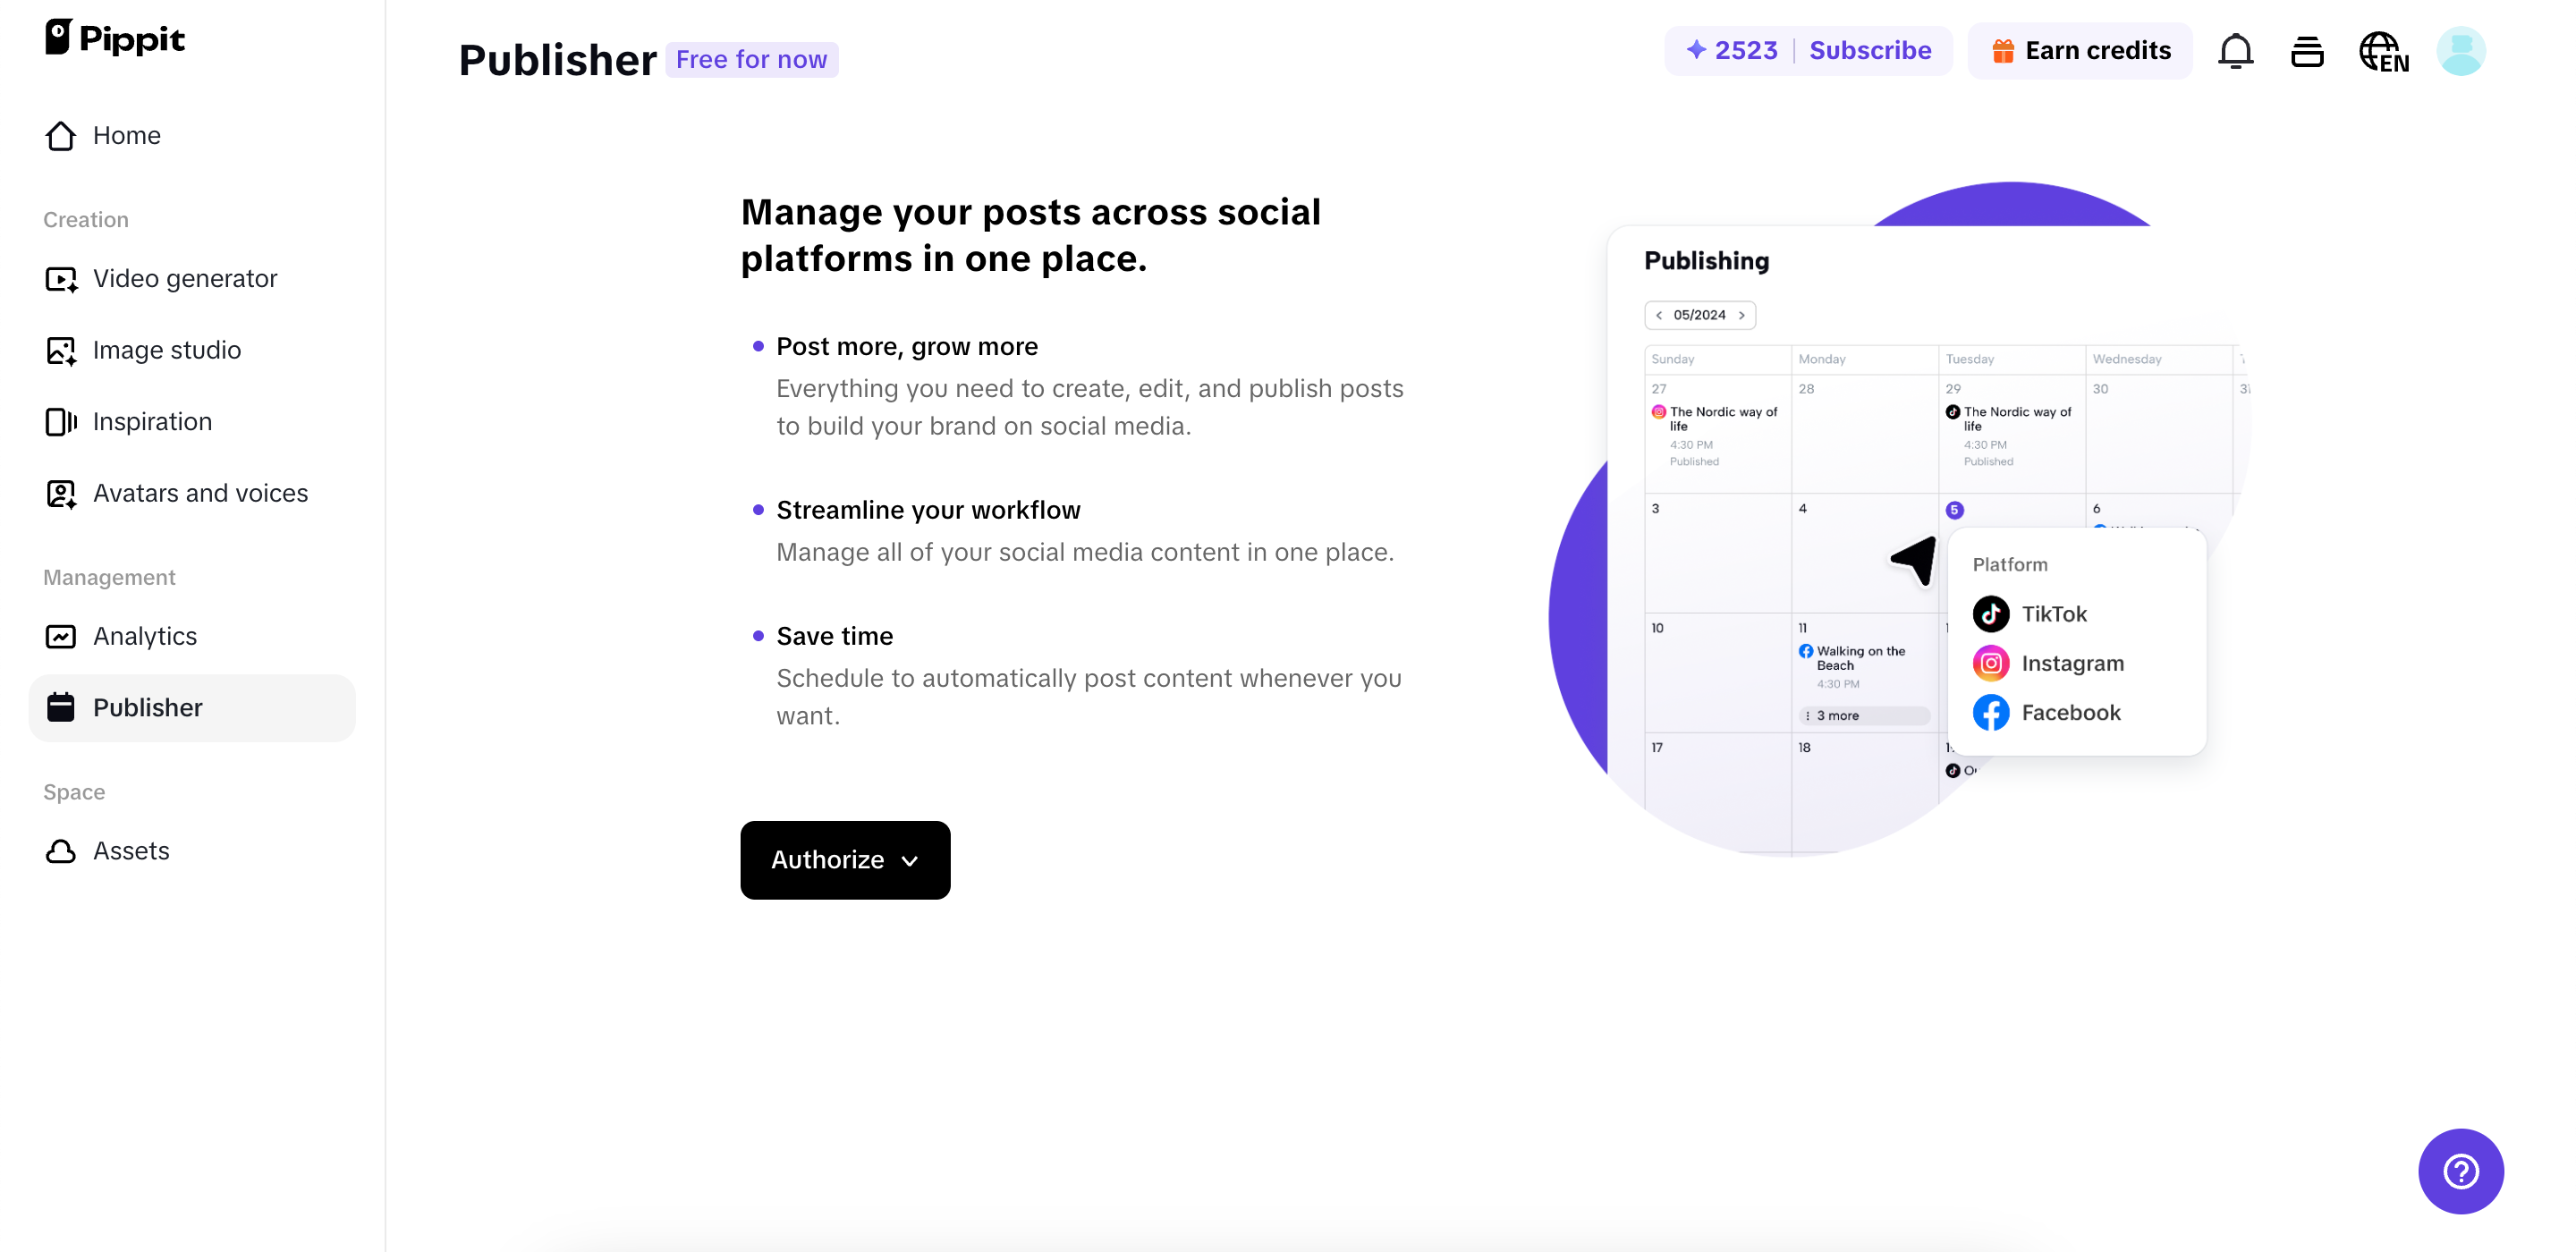Open the language selector globe icon
Screen dimensions: 2576x1252
click(x=2382, y=50)
